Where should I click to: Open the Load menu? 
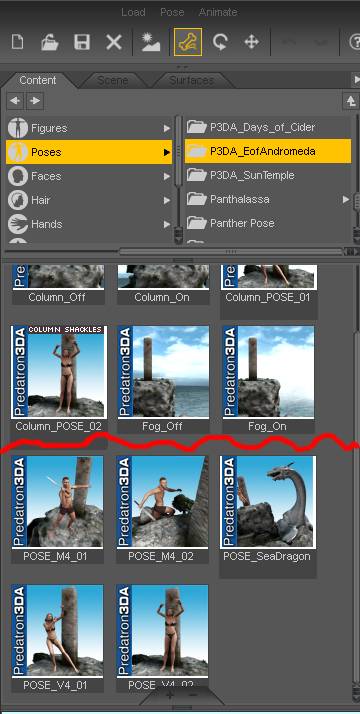click(133, 12)
